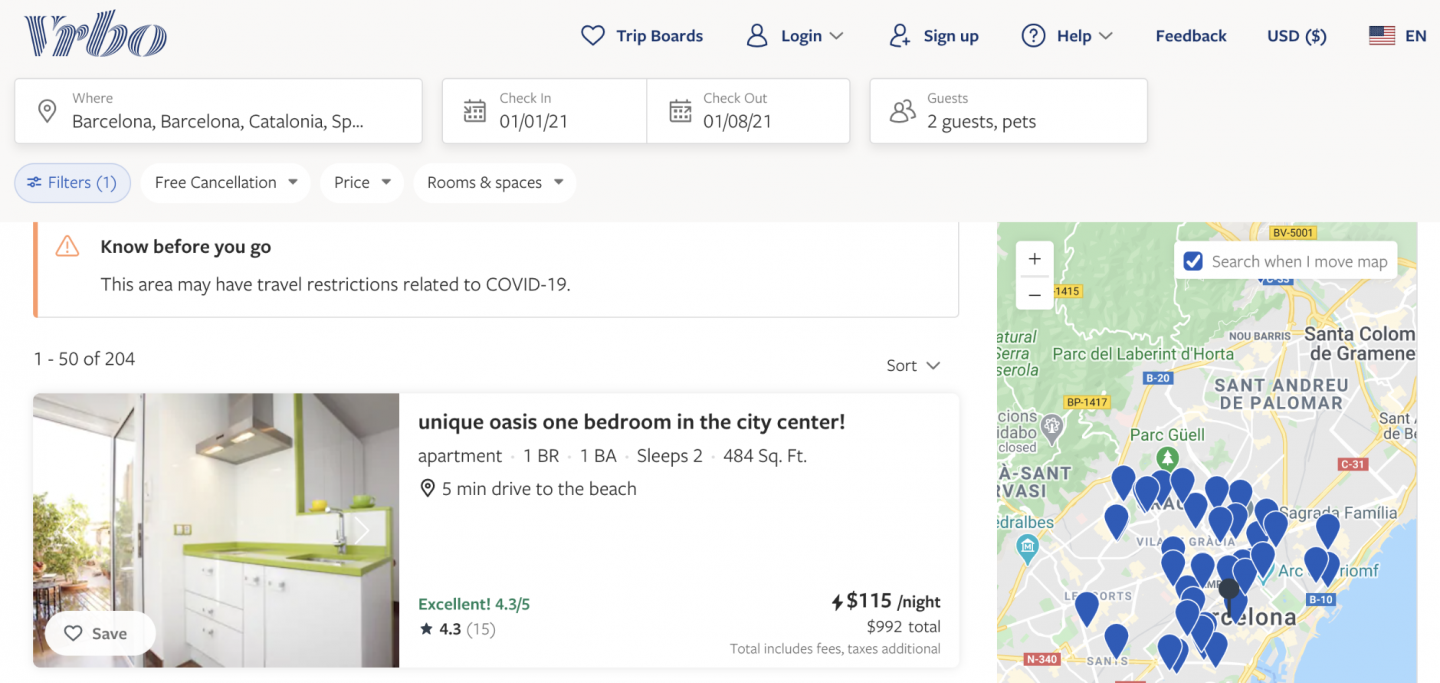
Task: Open the Help menu
Action: (1067, 36)
